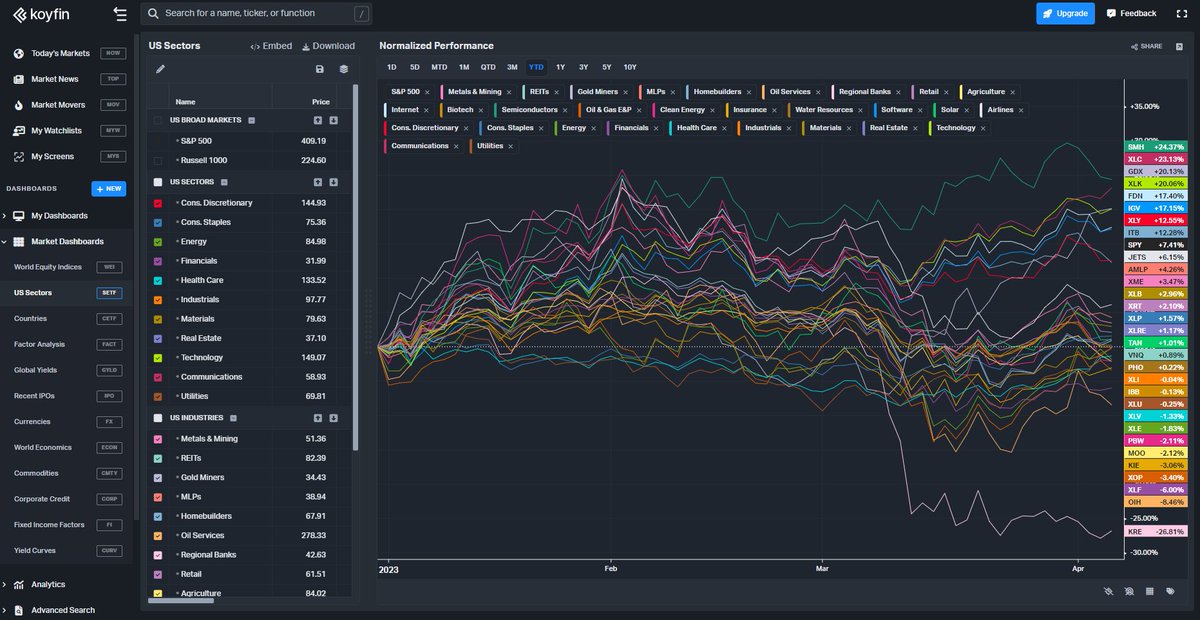Image resolution: width=1200 pixels, height=620 pixels.
Task: Open Feedback
Action: [1132, 13]
